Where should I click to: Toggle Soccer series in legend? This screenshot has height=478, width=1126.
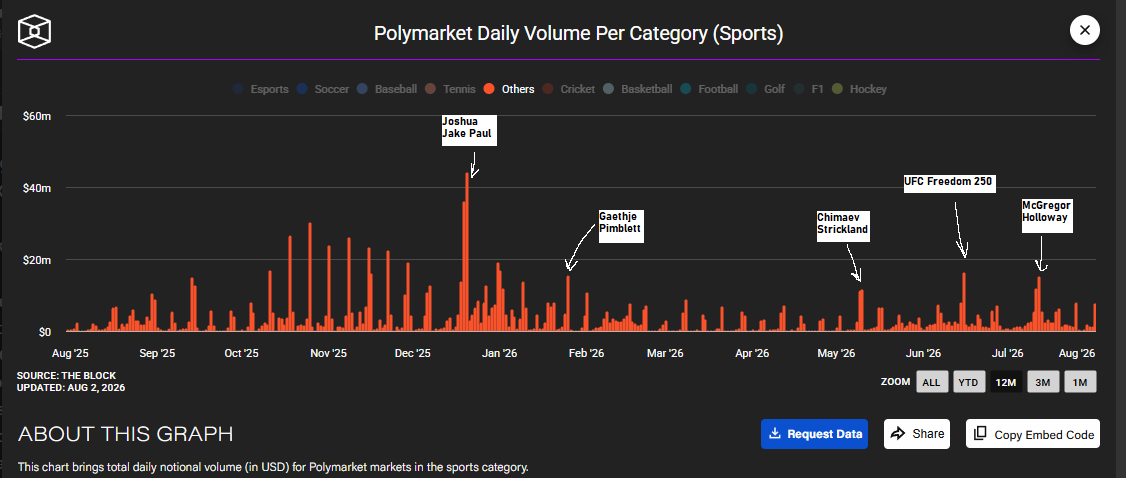[322, 89]
